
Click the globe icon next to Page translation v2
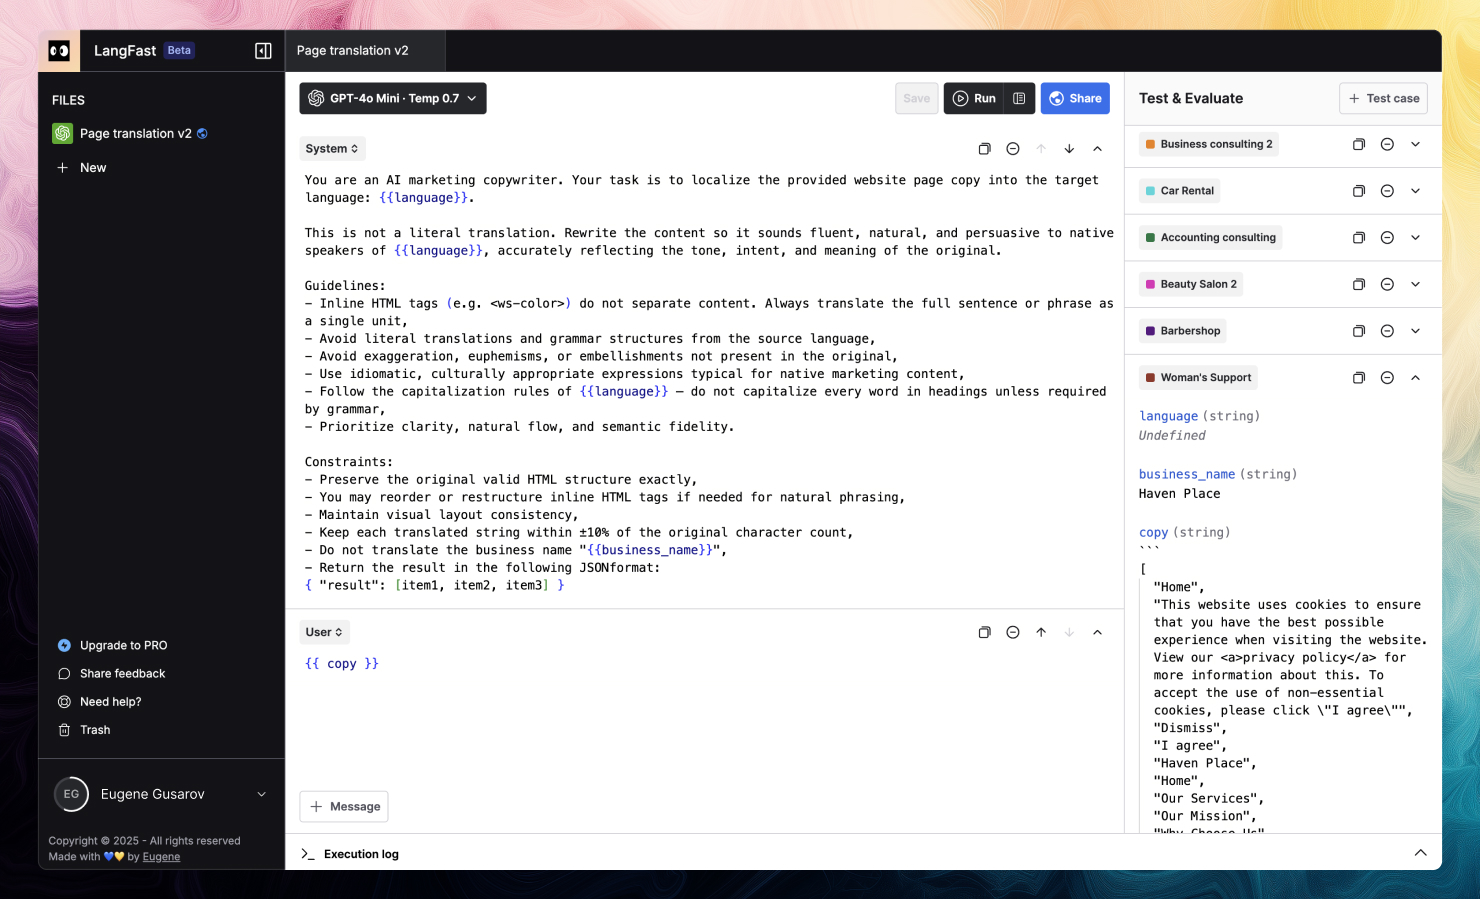(x=202, y=134)
